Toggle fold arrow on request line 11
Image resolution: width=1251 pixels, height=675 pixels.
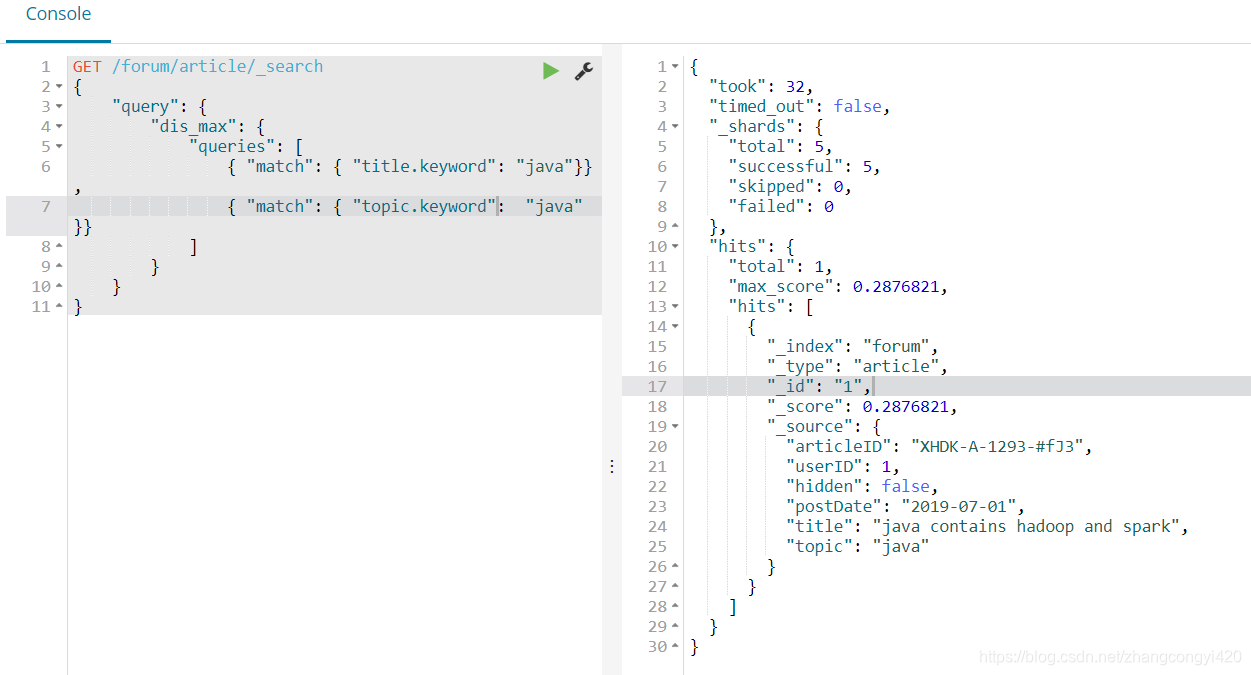60,307
